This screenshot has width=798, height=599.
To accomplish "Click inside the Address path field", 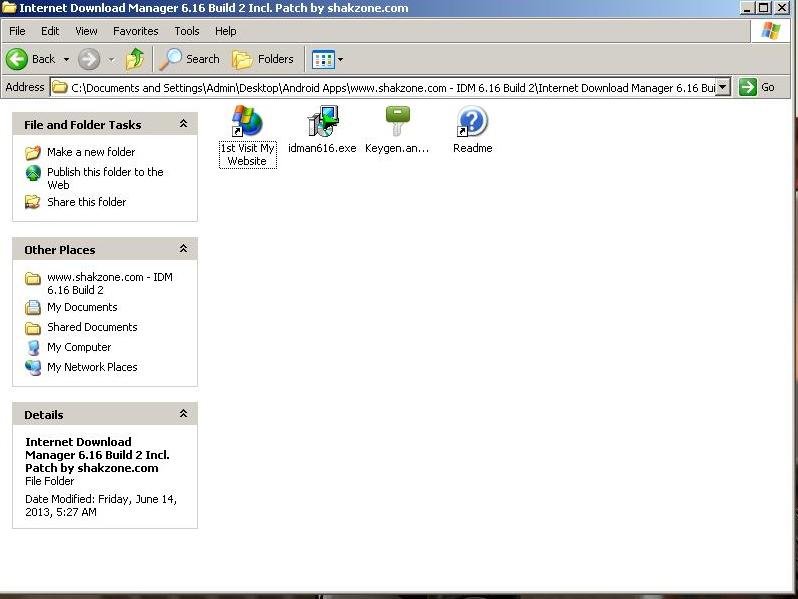I will [392, 88].
